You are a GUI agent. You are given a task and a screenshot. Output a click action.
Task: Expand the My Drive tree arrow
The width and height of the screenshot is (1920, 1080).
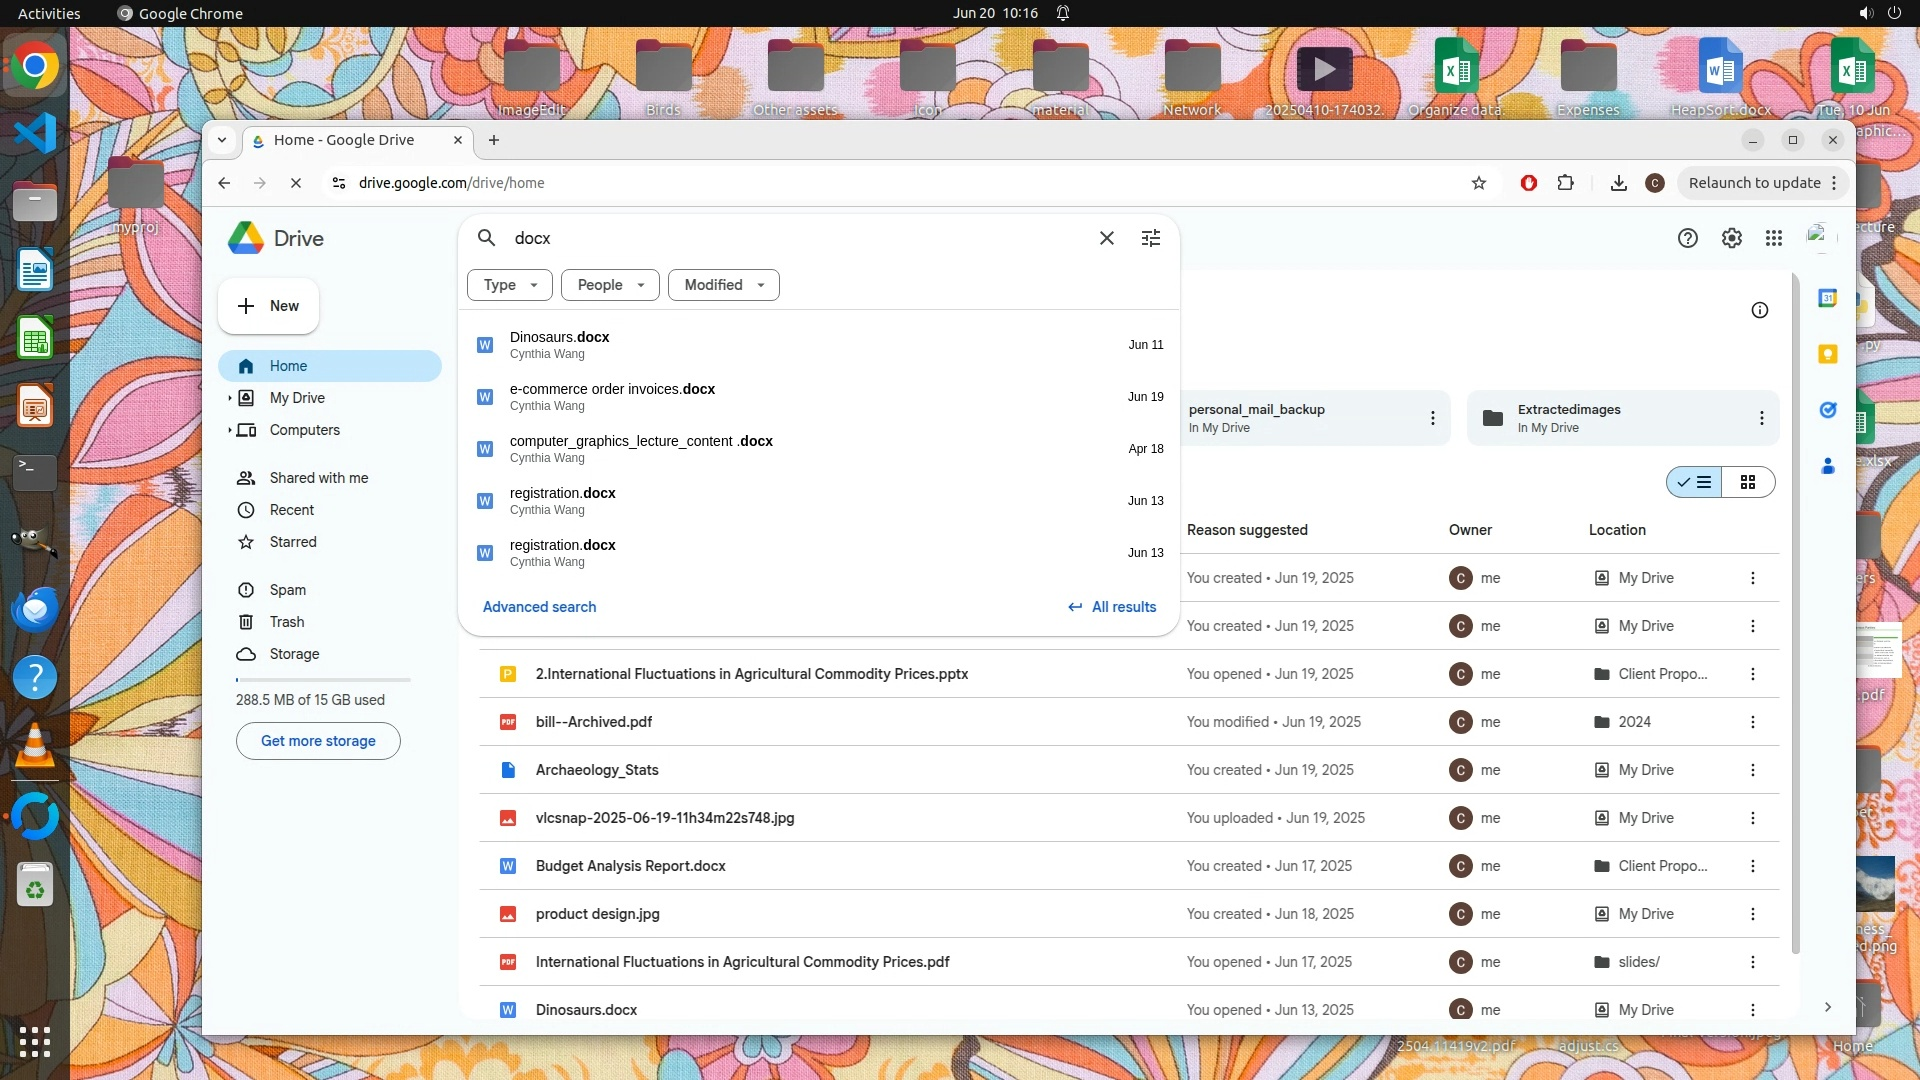pyautogui.click(x=229, y=398)
